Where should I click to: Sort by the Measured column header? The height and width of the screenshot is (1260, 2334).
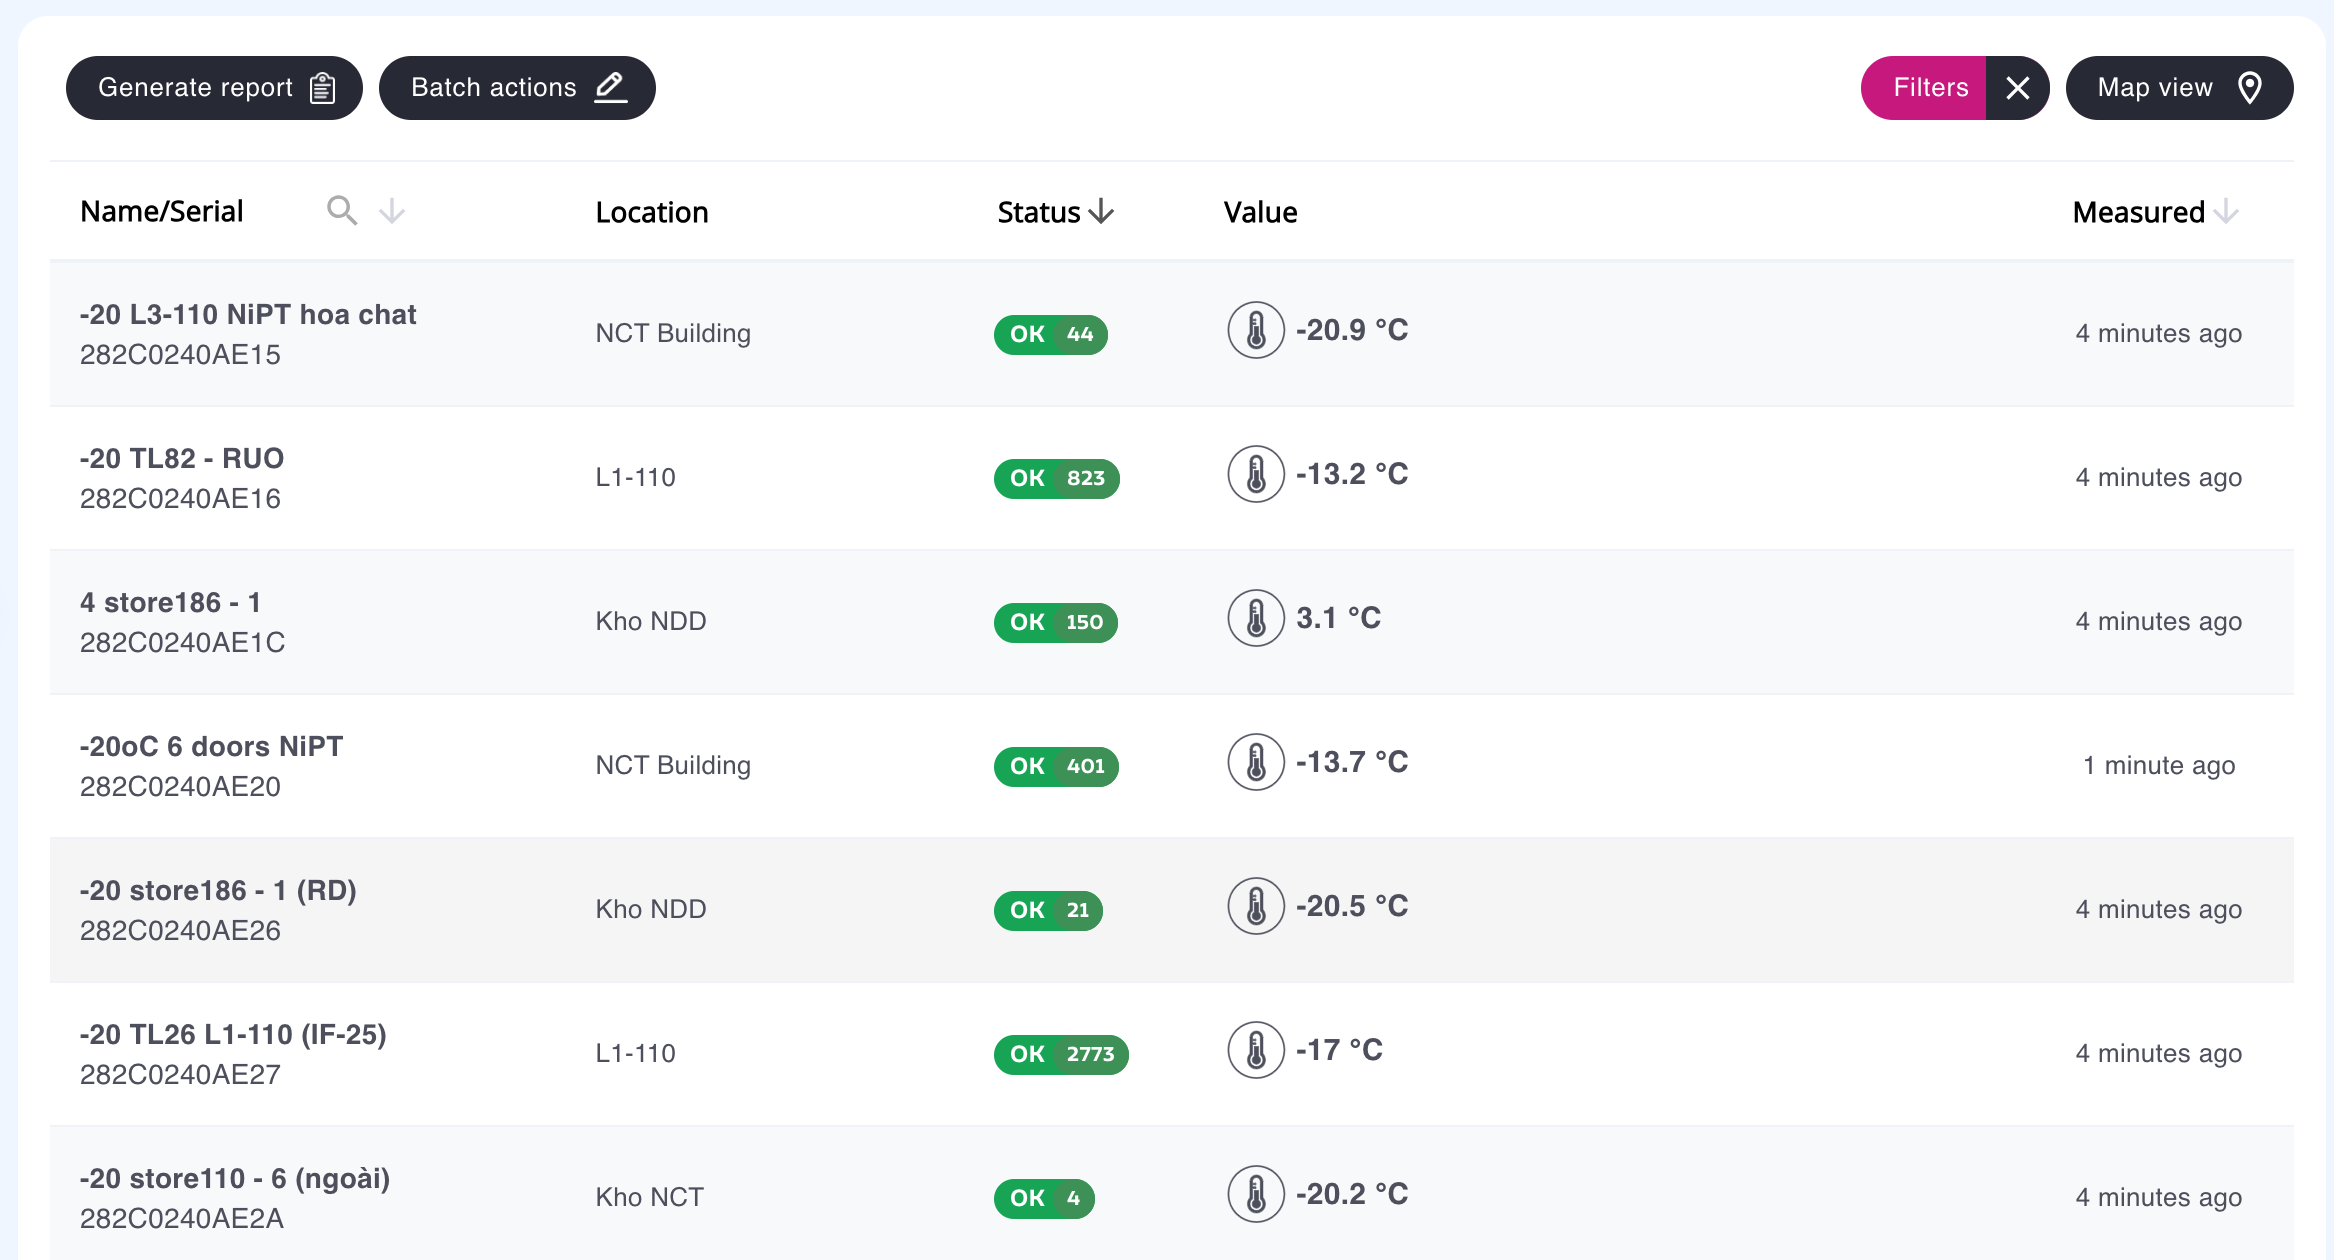pyautogui.click(x=2155, y=212)
